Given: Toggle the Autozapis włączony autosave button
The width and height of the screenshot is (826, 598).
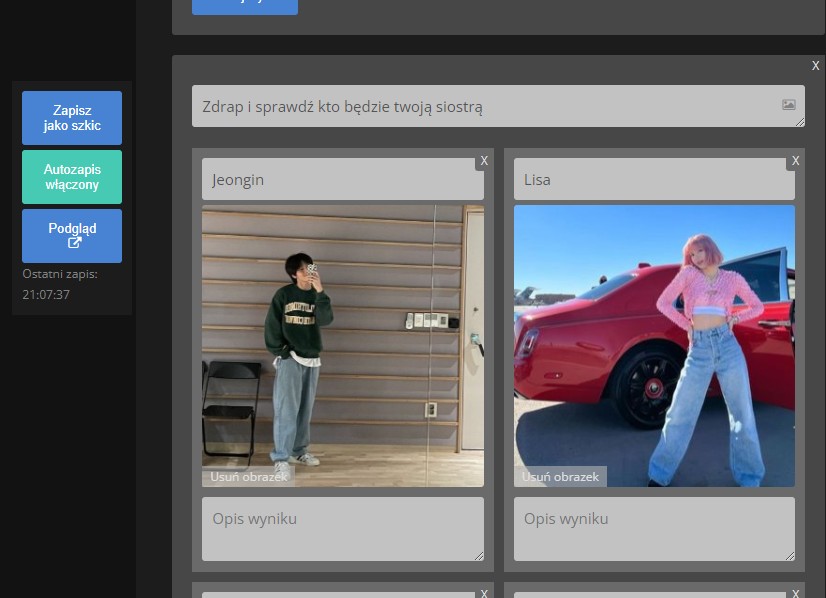Looking at the screenshot, I should (72, 177).
